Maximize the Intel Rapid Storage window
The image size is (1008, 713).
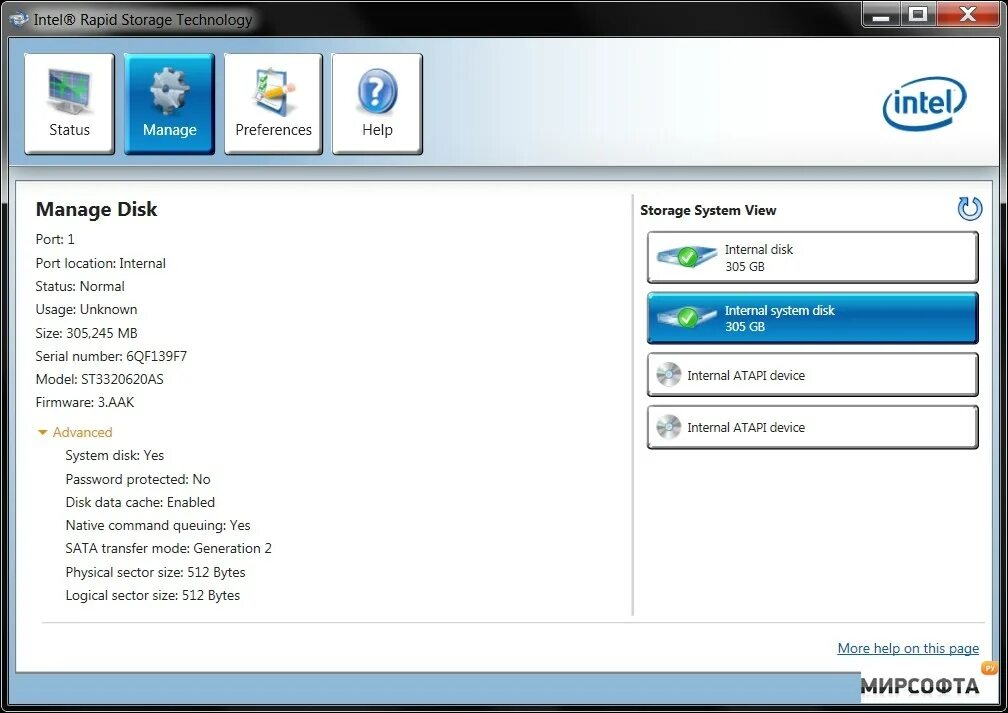918,15
